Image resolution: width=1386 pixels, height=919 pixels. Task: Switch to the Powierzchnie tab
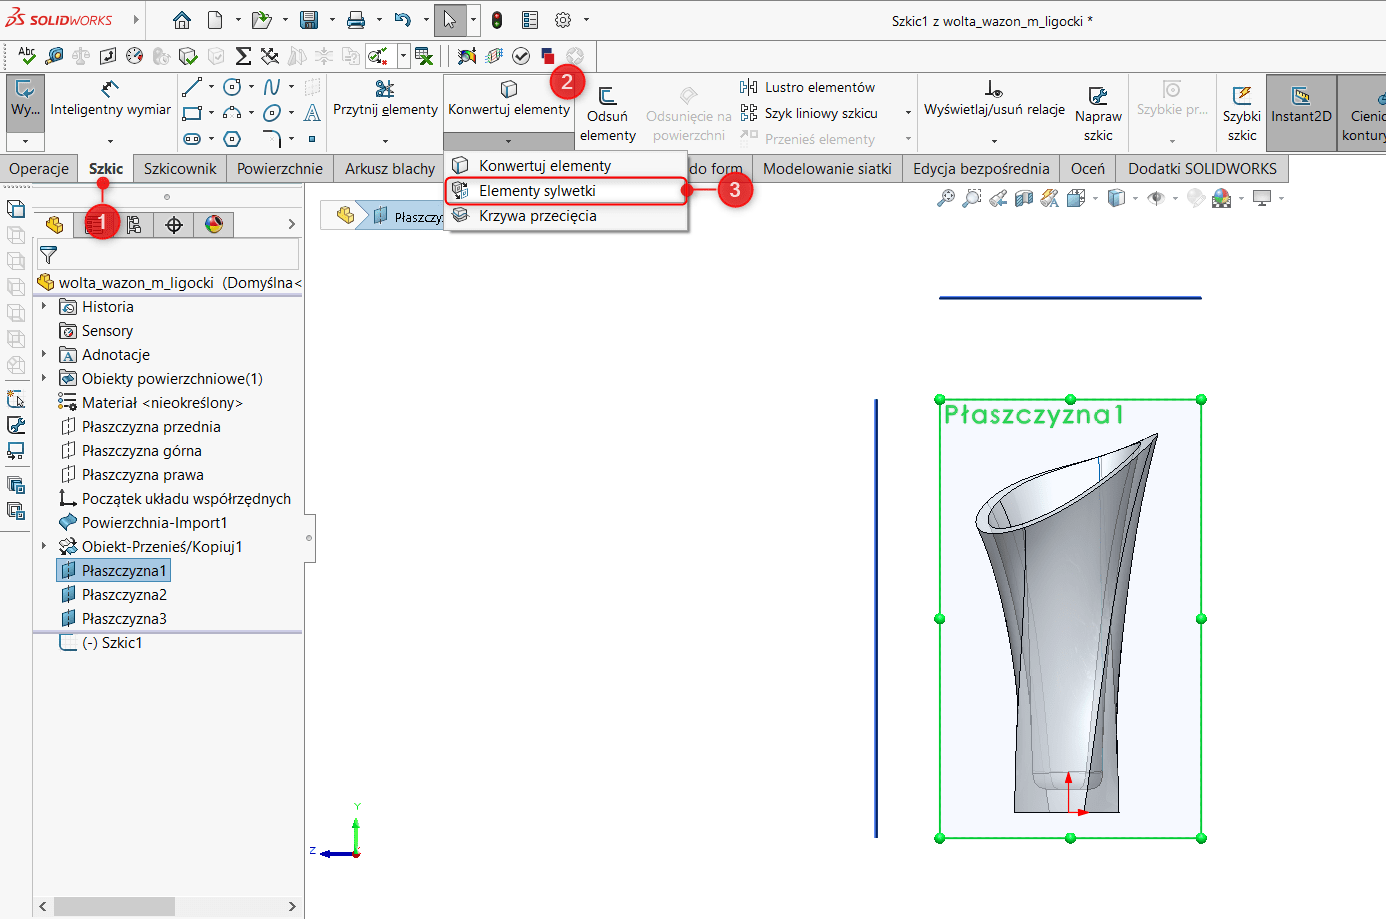pos(279,168)
